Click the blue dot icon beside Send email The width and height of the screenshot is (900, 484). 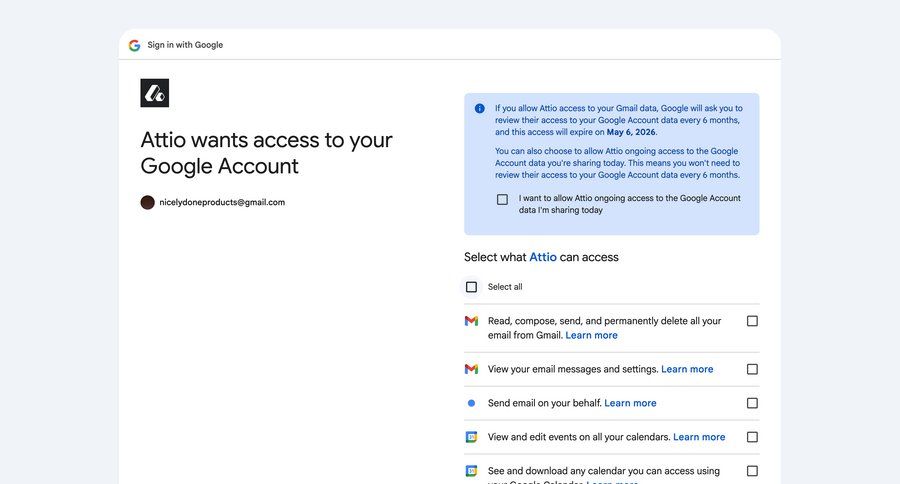tap(471, 403)
